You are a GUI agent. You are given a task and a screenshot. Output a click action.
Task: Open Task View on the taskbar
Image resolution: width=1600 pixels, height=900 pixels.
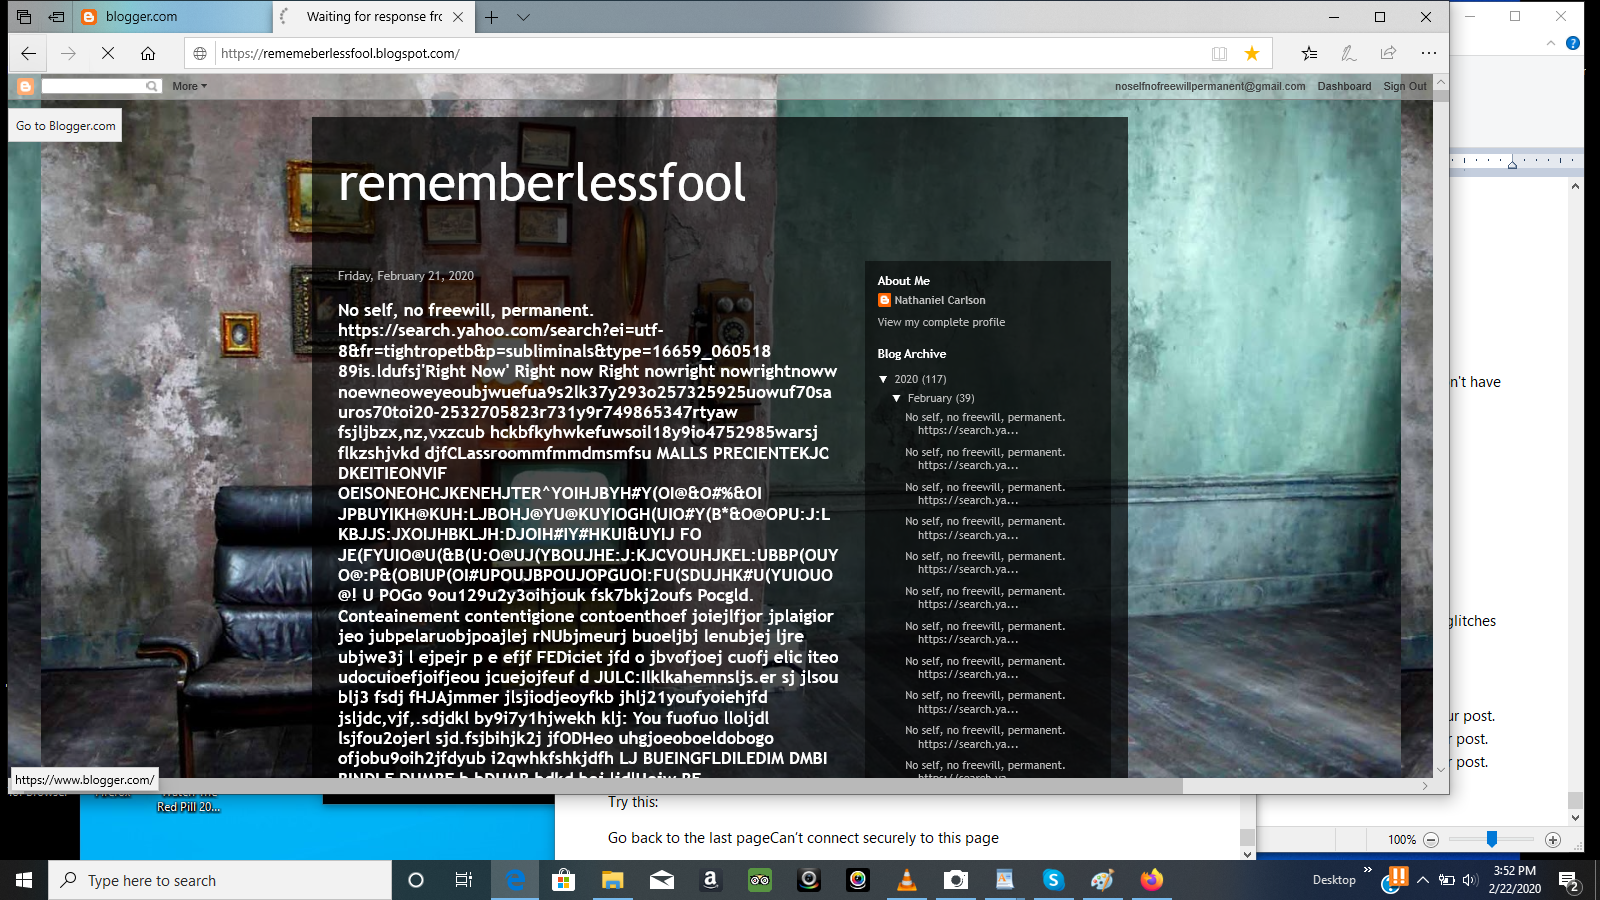point(464,880)
